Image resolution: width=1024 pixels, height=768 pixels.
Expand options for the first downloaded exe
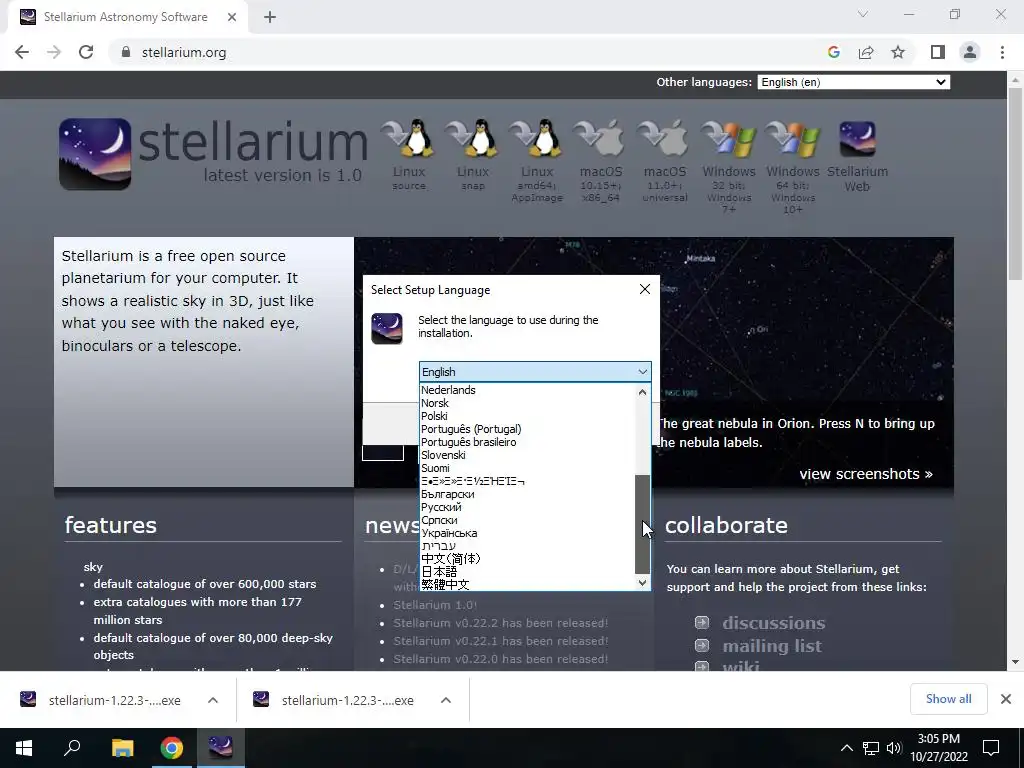[x=213, y=700]
